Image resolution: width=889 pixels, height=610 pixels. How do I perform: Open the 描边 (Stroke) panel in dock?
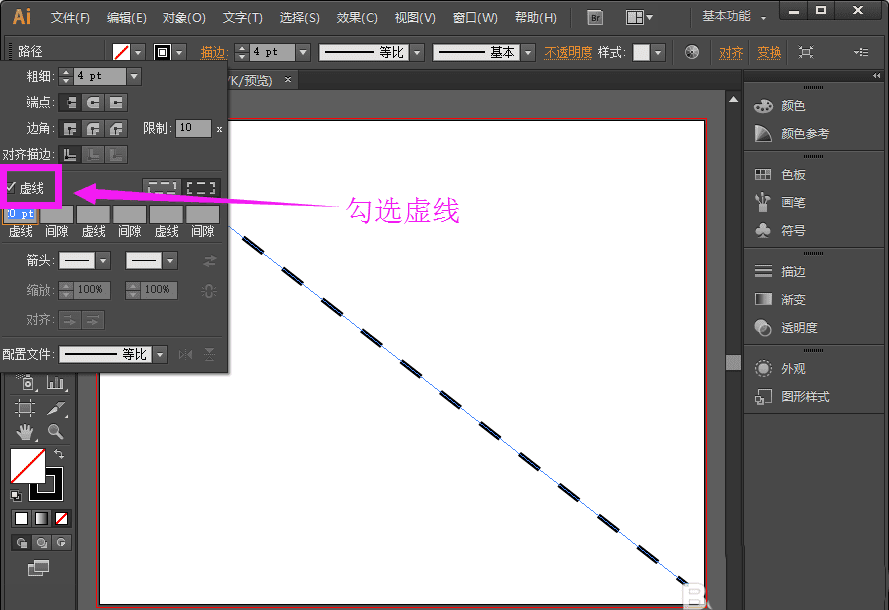pos(781,272)
